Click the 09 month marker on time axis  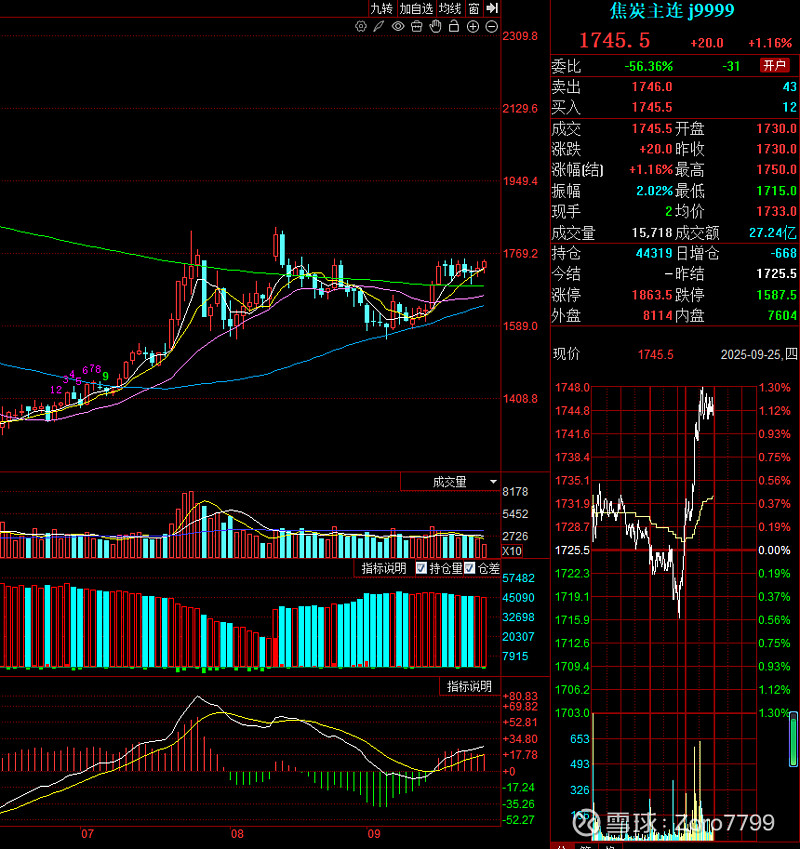pos(374,834)
